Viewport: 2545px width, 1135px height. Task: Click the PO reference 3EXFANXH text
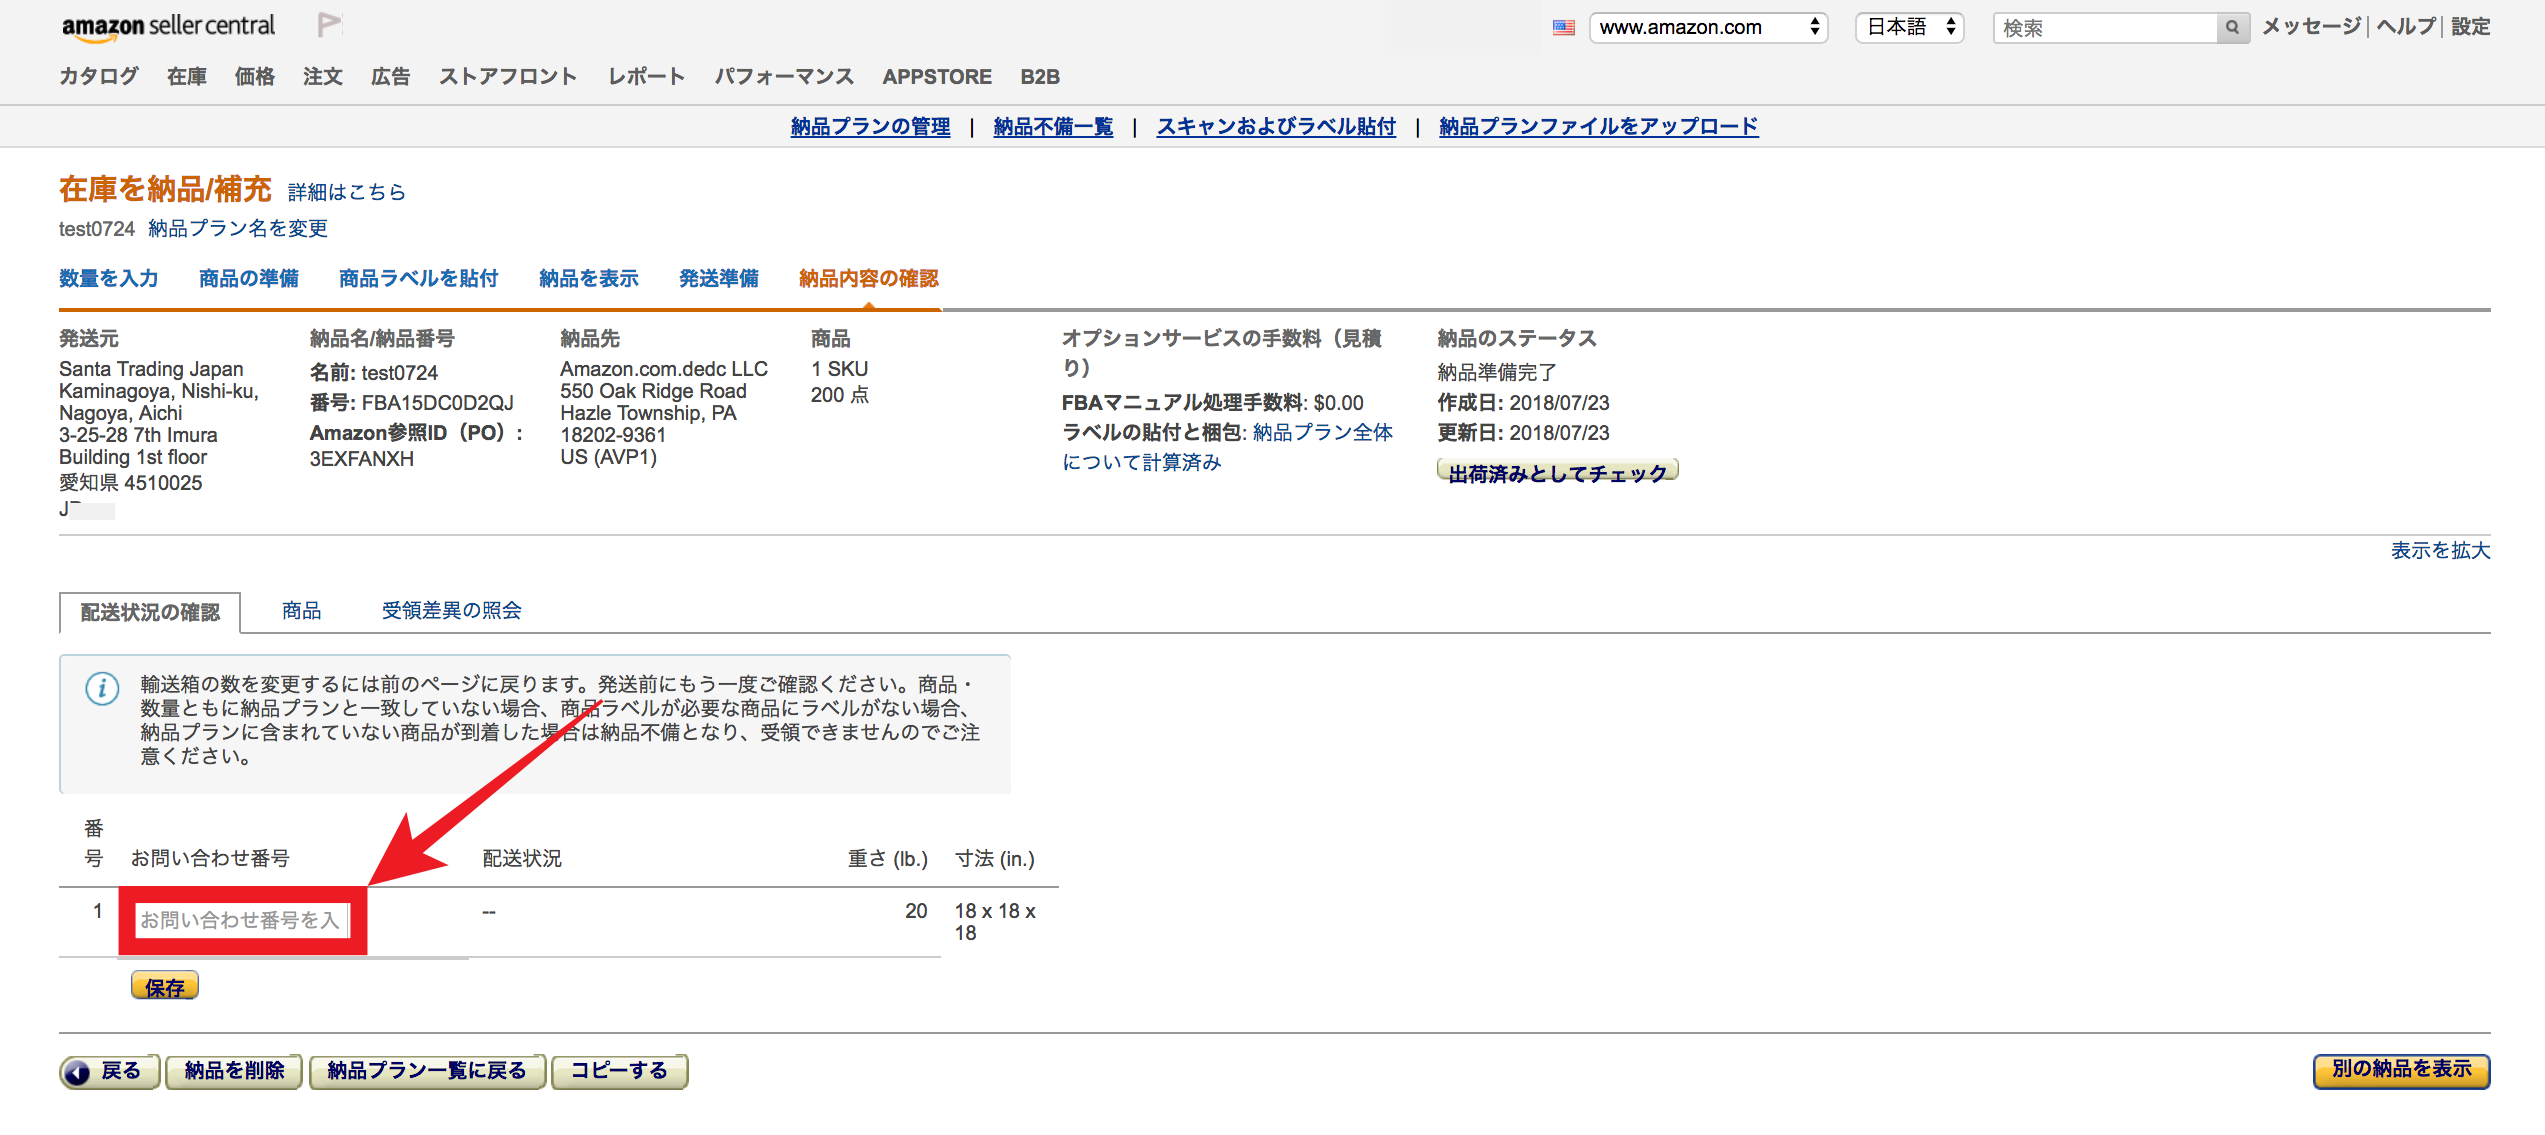361,459
